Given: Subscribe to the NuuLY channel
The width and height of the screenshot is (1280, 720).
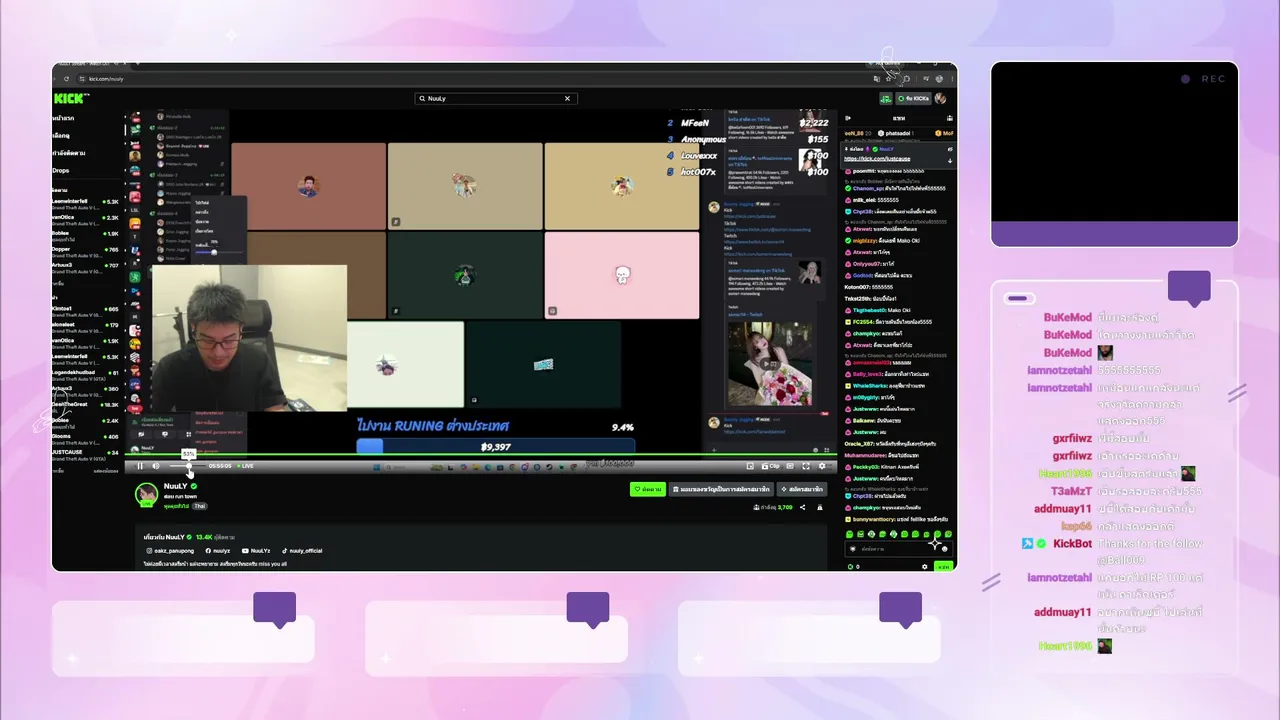Looking at the screenshot, I should click(x=802, y=489).
